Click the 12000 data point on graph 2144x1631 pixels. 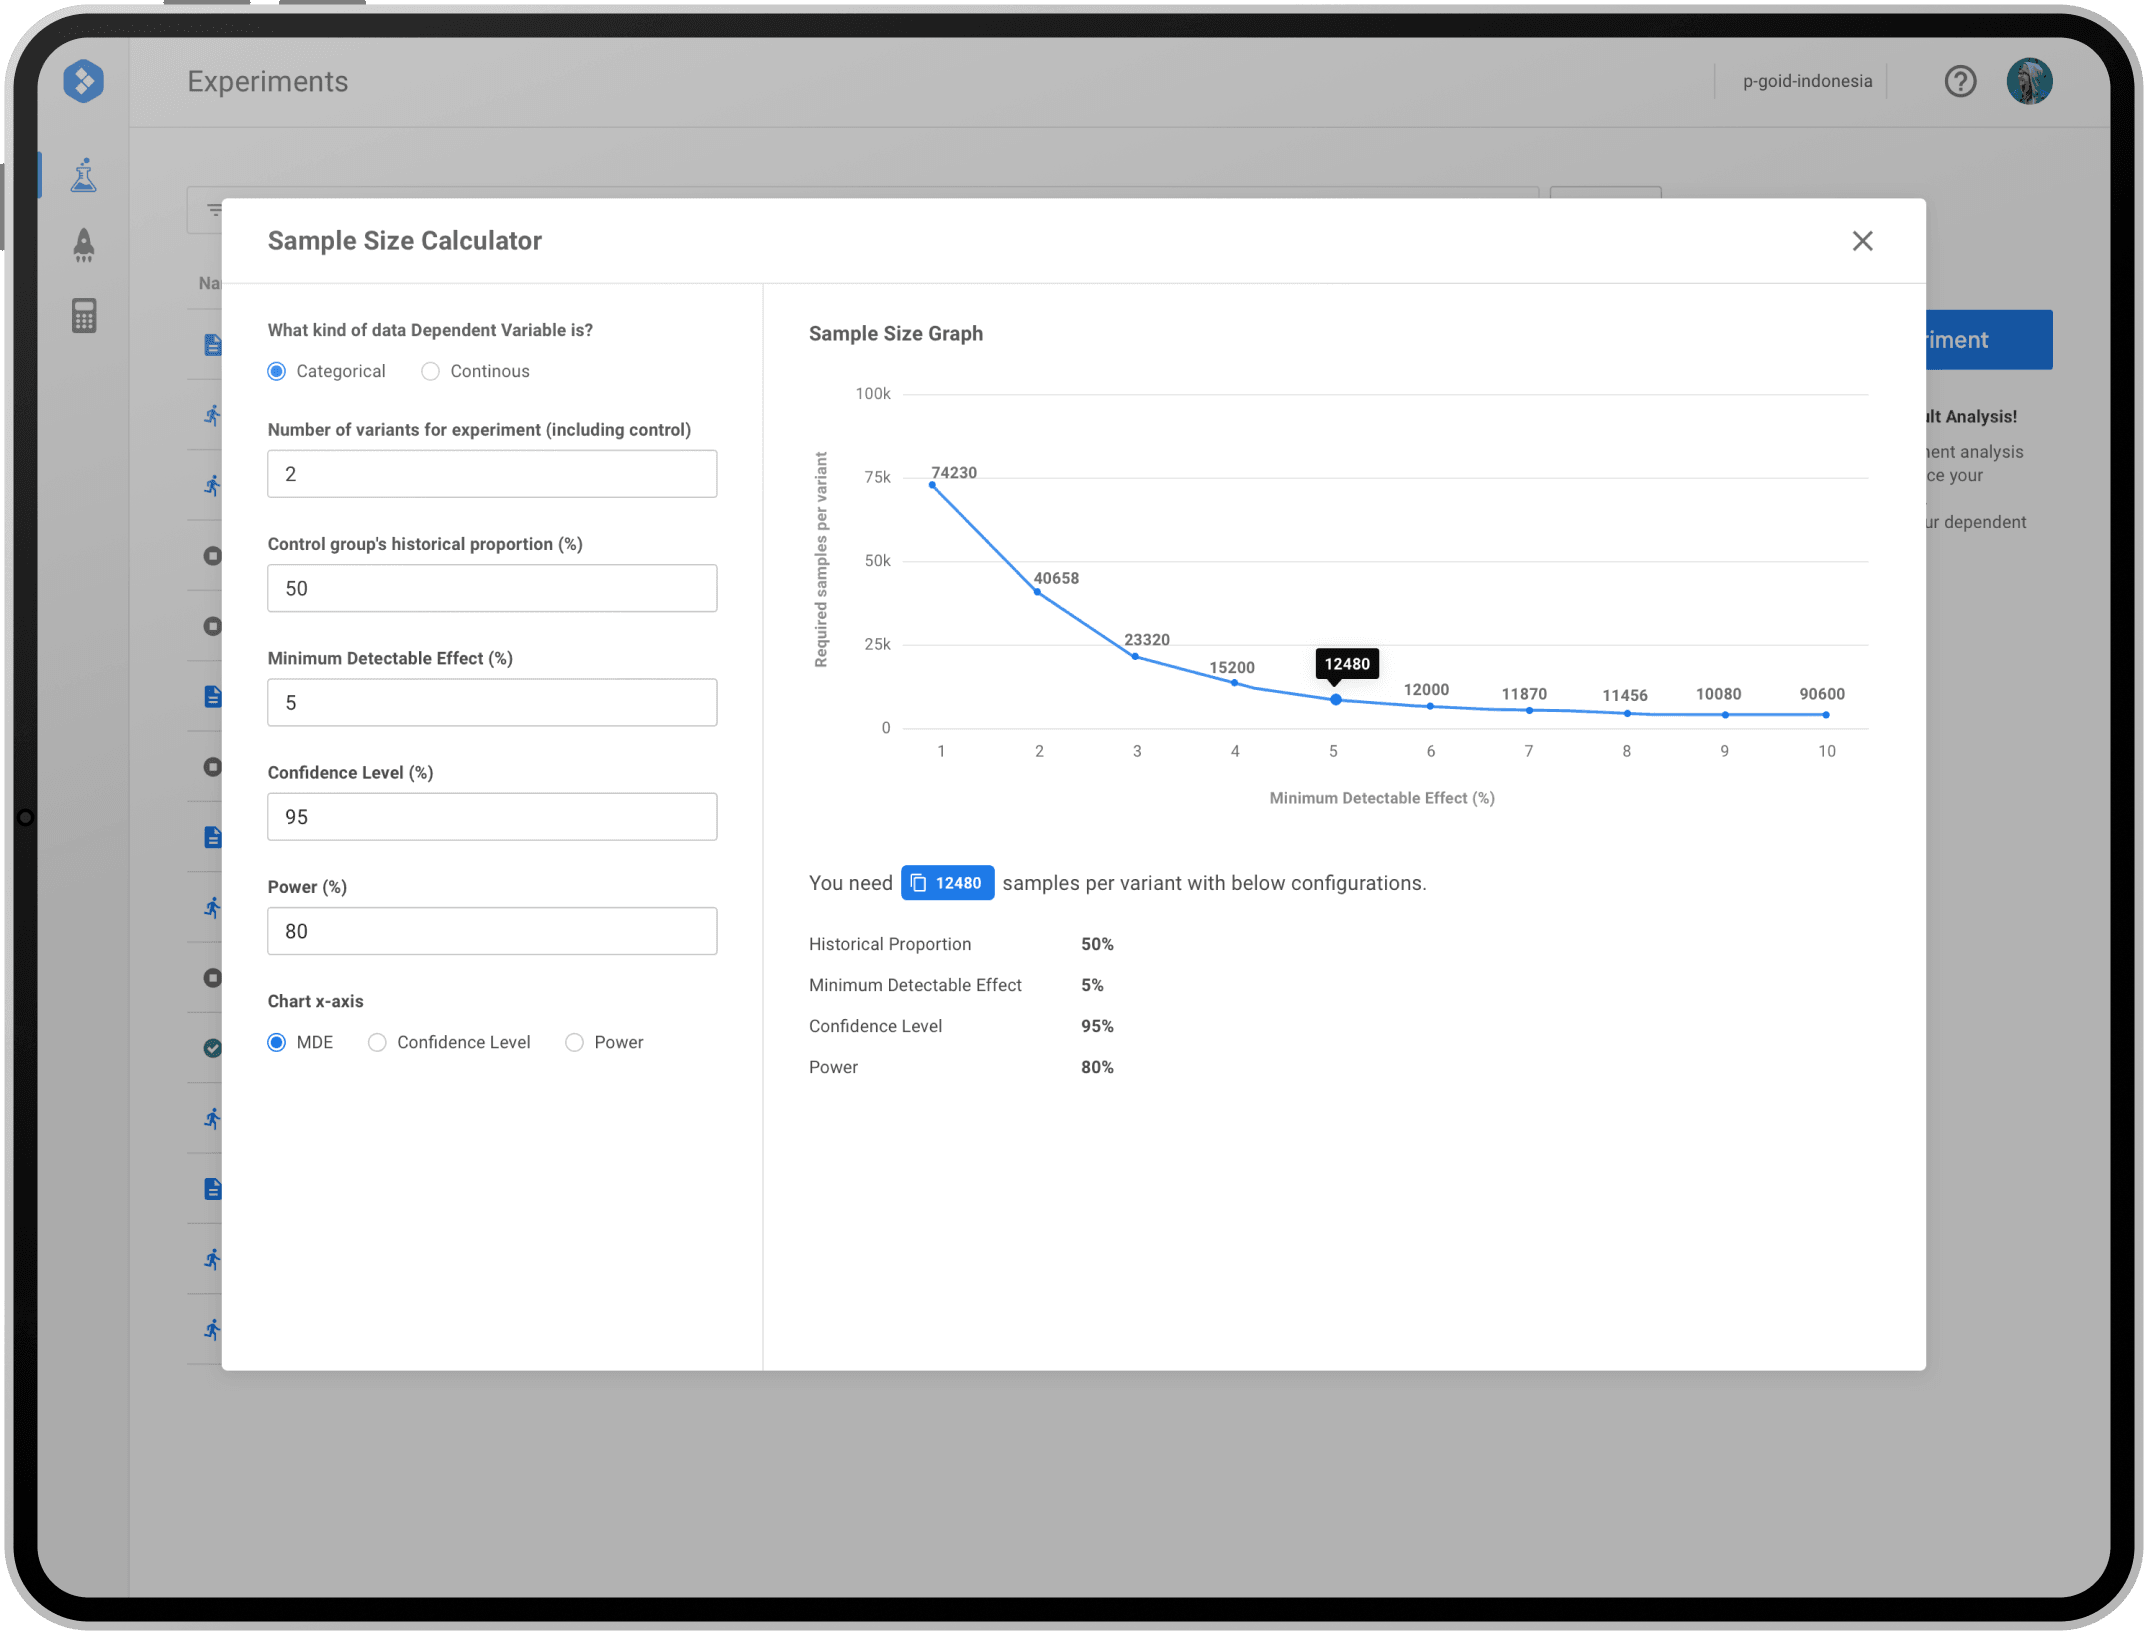coord(1430,706)
